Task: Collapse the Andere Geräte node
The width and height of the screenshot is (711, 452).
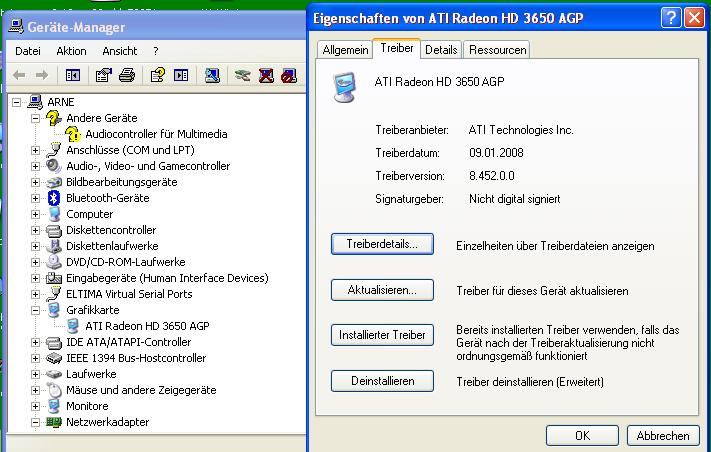Action: pyautogui.click(x=35, y=118)
